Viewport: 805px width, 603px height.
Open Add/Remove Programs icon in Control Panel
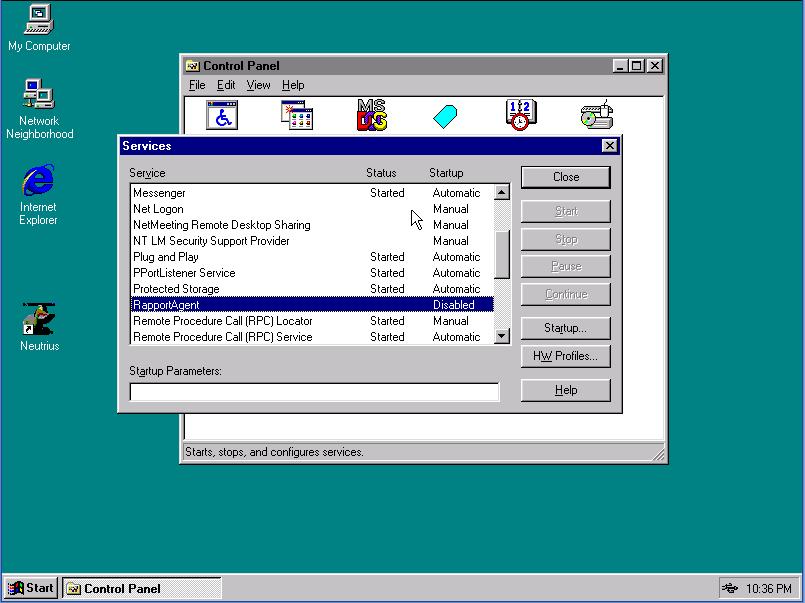297,115
